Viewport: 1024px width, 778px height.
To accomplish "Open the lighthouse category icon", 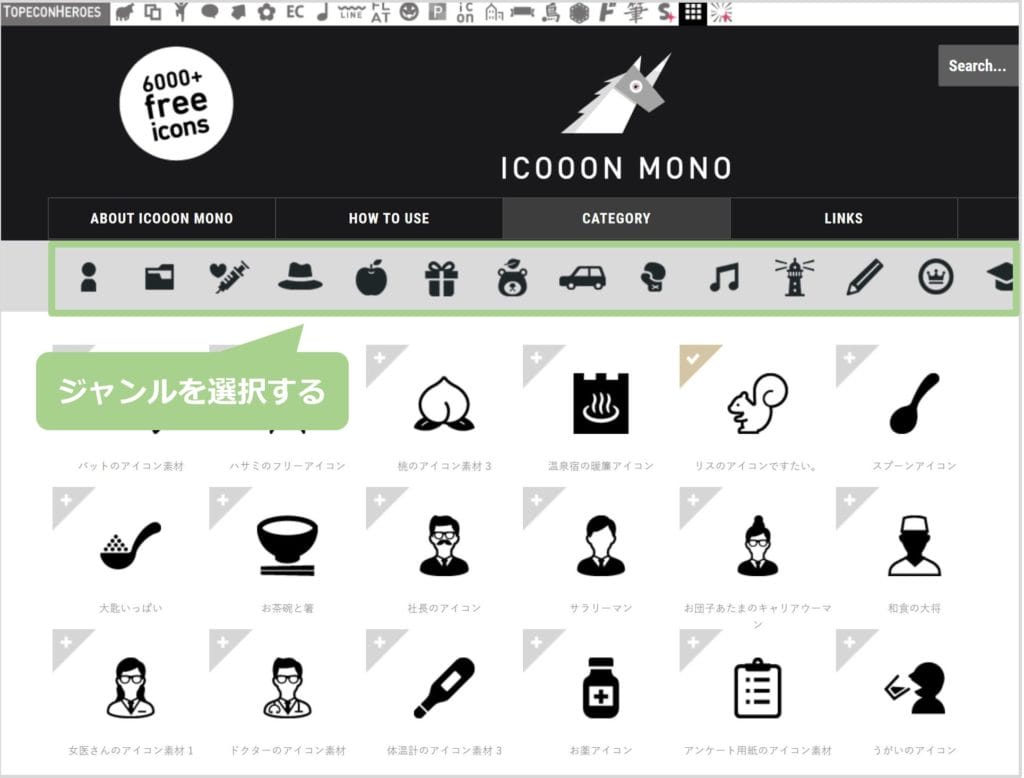I will (795, 277).
